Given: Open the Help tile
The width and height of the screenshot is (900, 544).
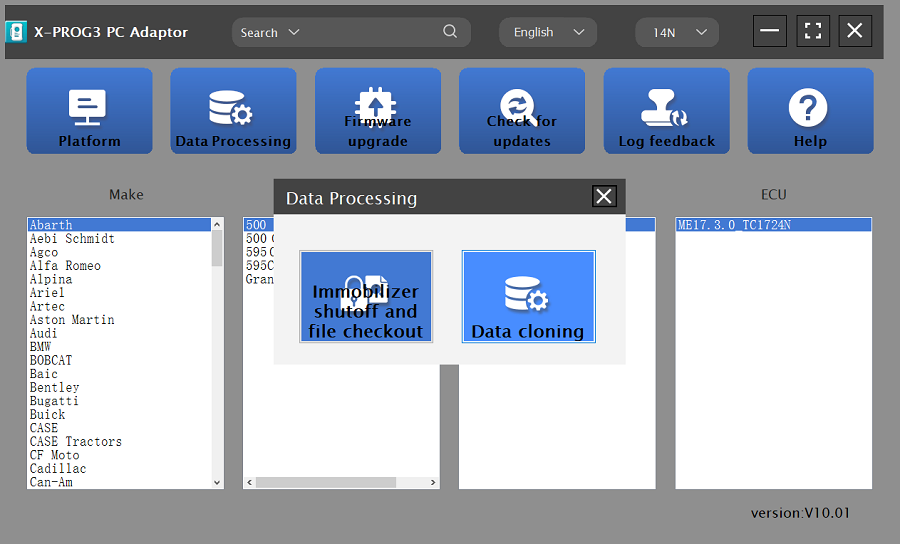Looking at the screenshot, I should coord(810,111).
